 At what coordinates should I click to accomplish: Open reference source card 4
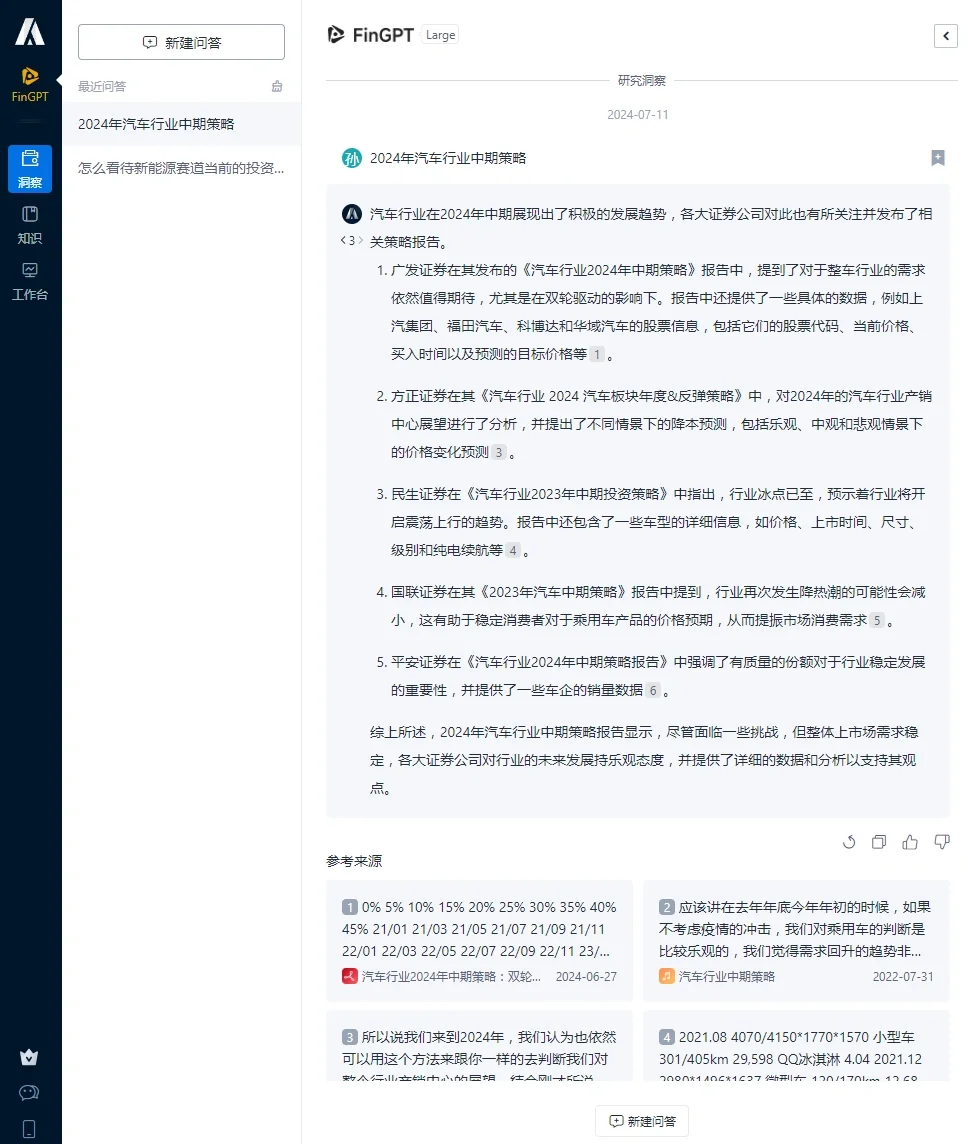[x=796, y=1046]
